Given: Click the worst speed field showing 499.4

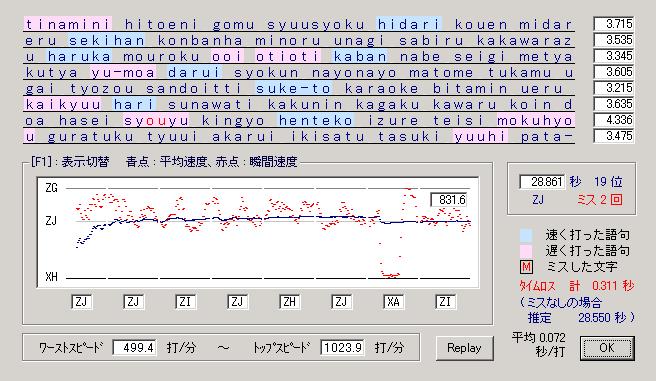Looking at the screenshot, I should pyautogui.click(x=135, y=348).
